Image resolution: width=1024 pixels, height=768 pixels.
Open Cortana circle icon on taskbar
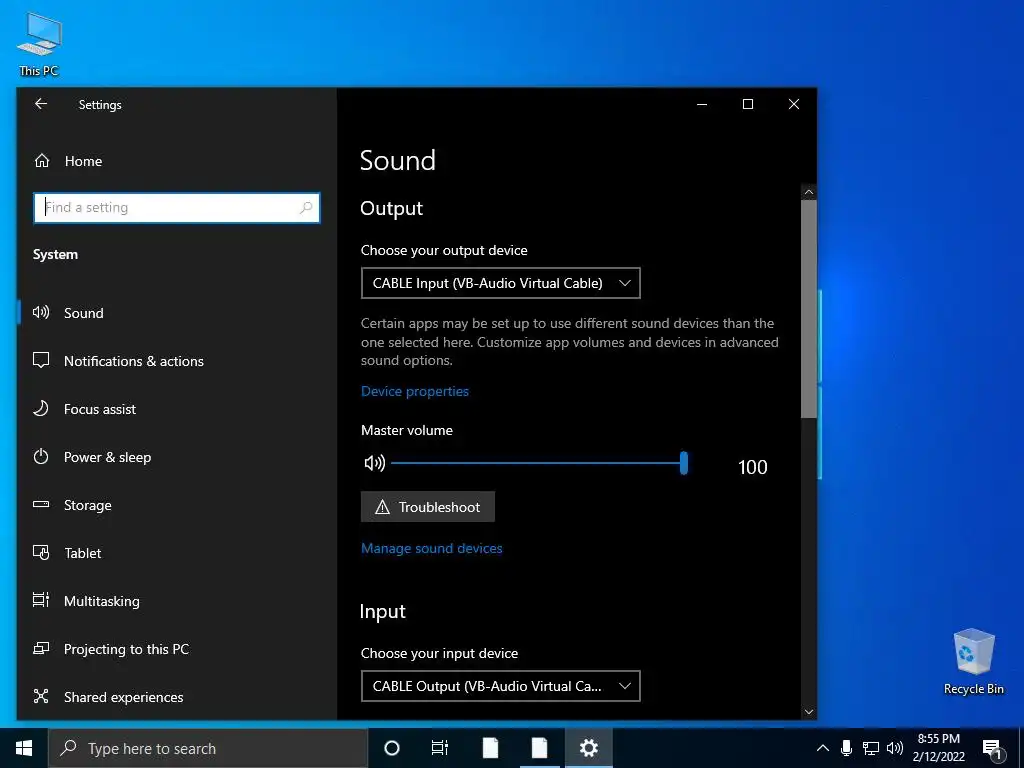(x=392, y=748)
